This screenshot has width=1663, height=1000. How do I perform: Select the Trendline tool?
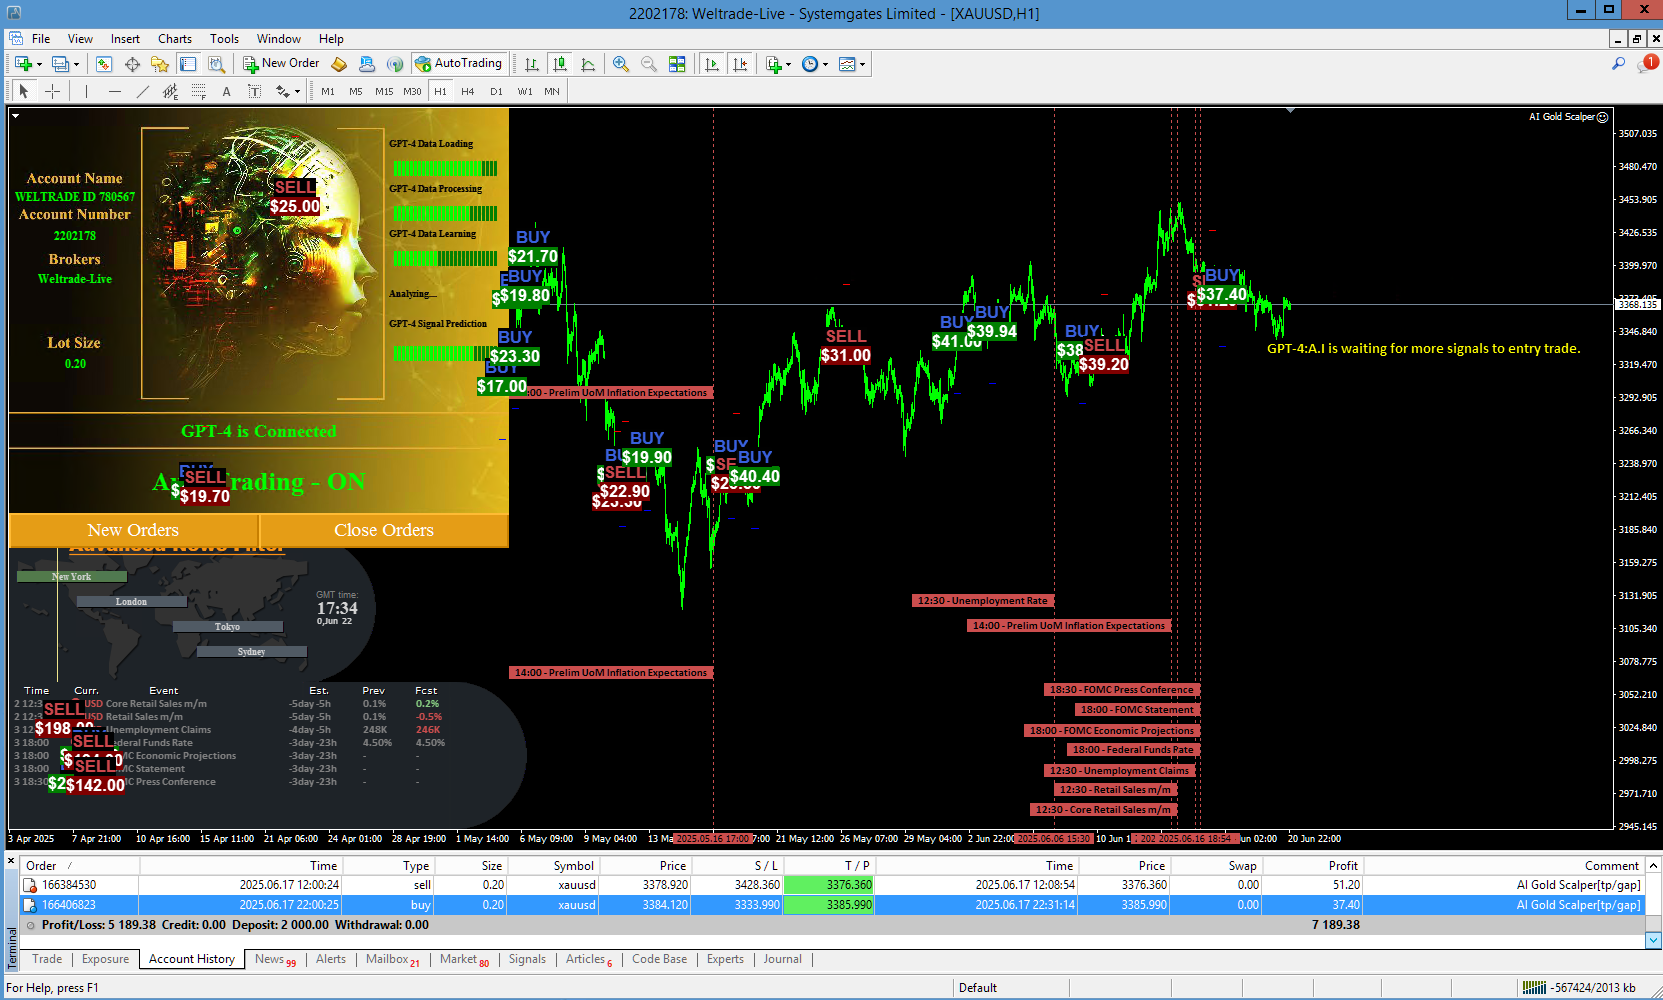143,91
